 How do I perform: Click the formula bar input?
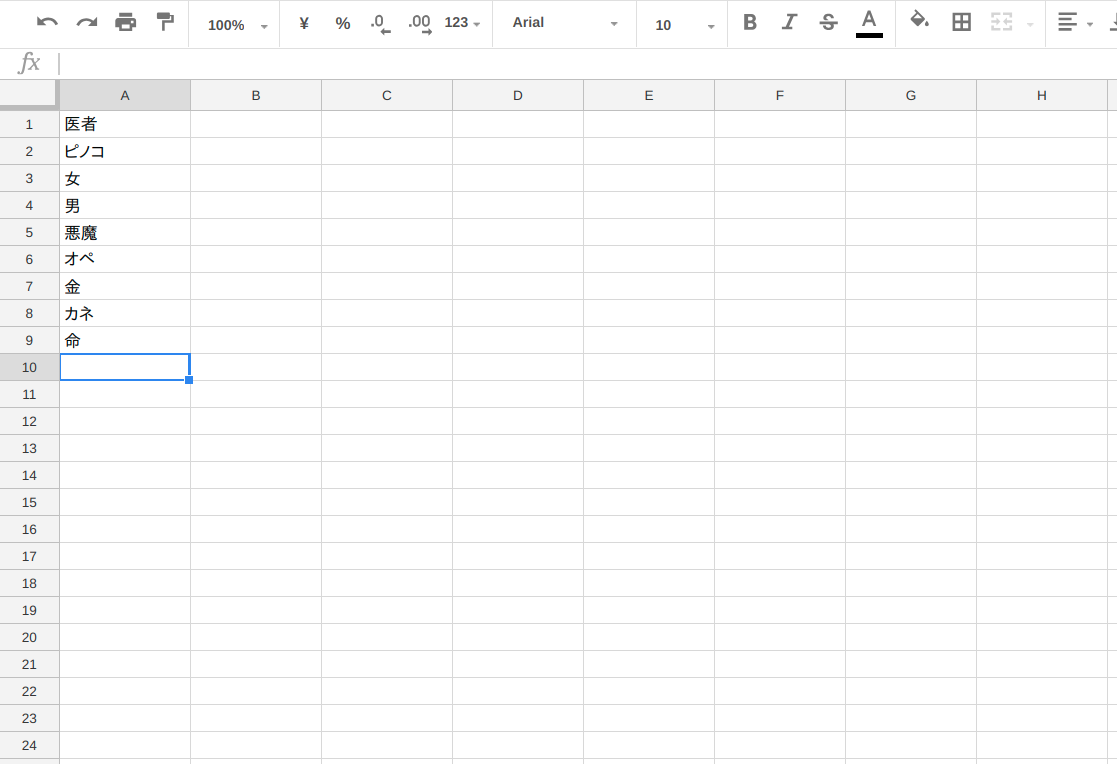coord(584,63)
